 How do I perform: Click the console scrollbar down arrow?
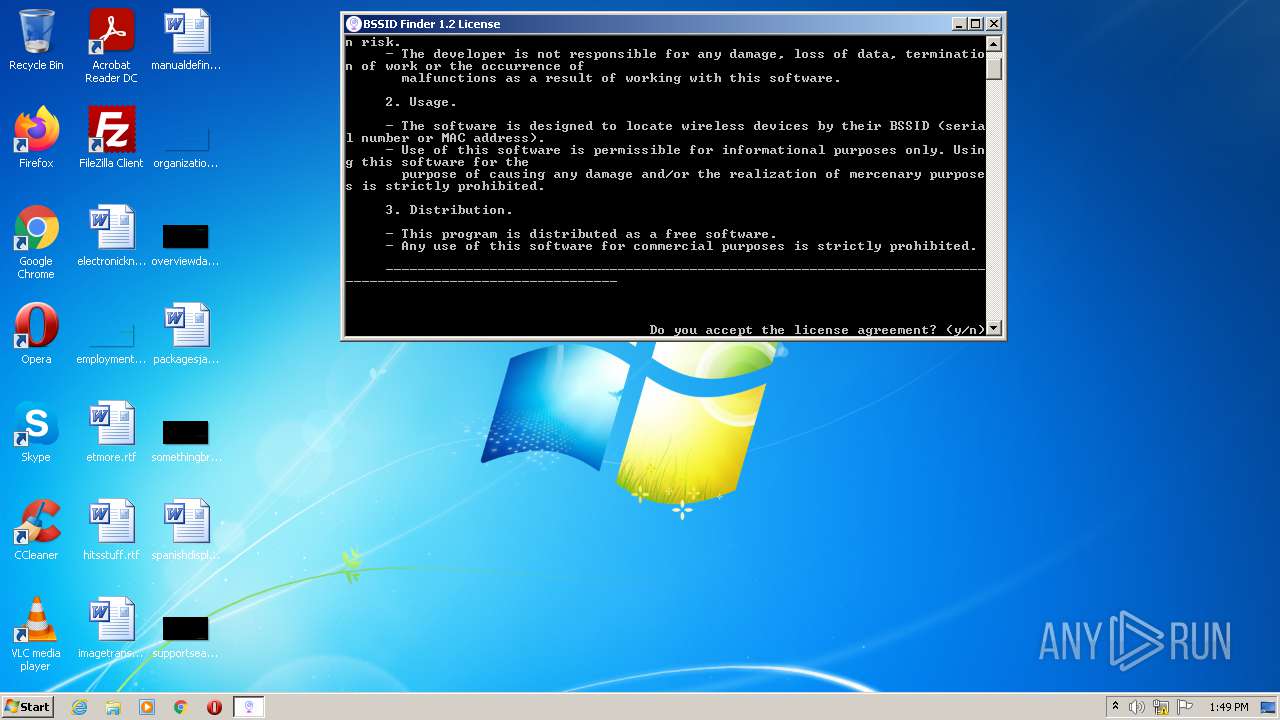pyautogui.click(x=993, y=328)
